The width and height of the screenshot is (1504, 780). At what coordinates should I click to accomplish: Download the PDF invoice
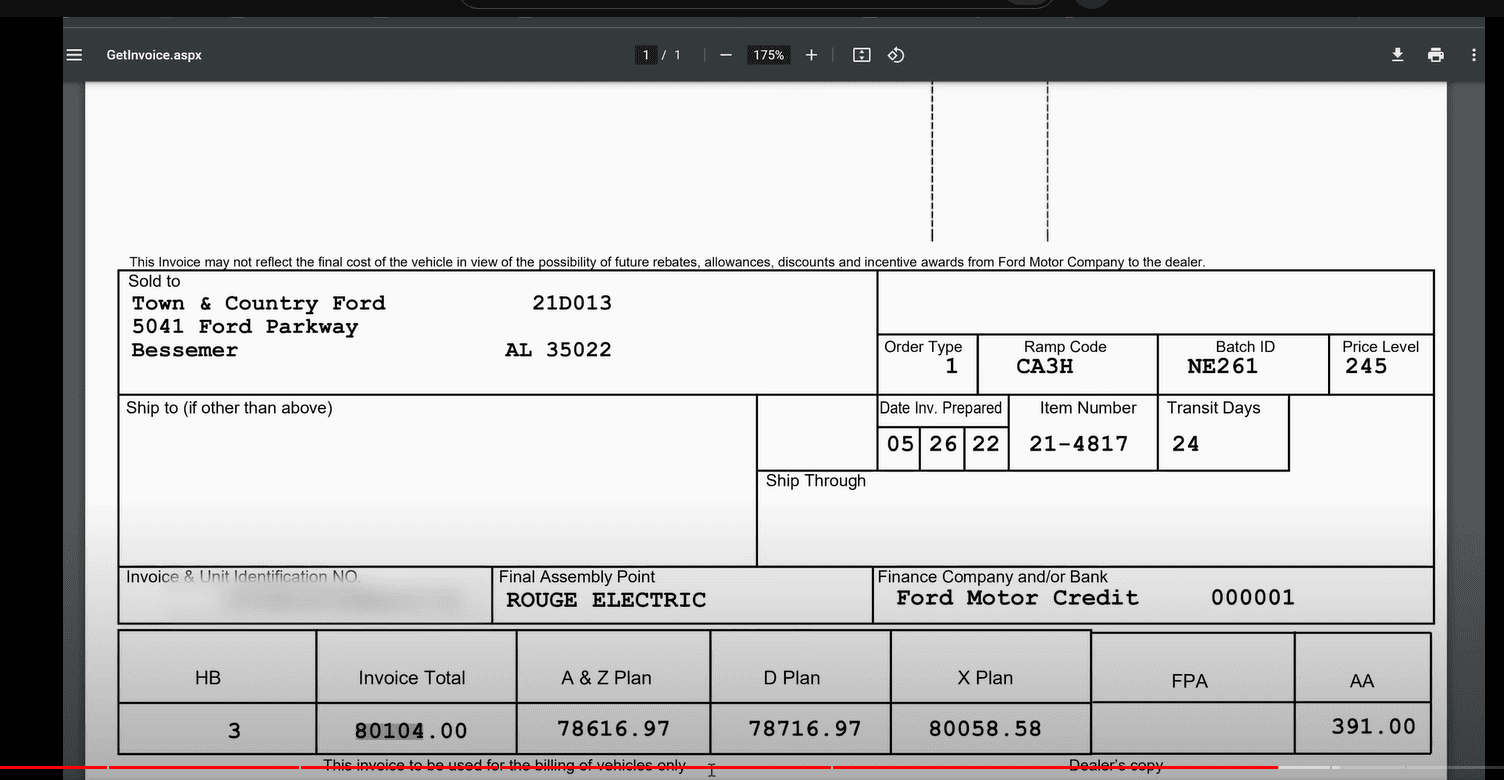1398,55
